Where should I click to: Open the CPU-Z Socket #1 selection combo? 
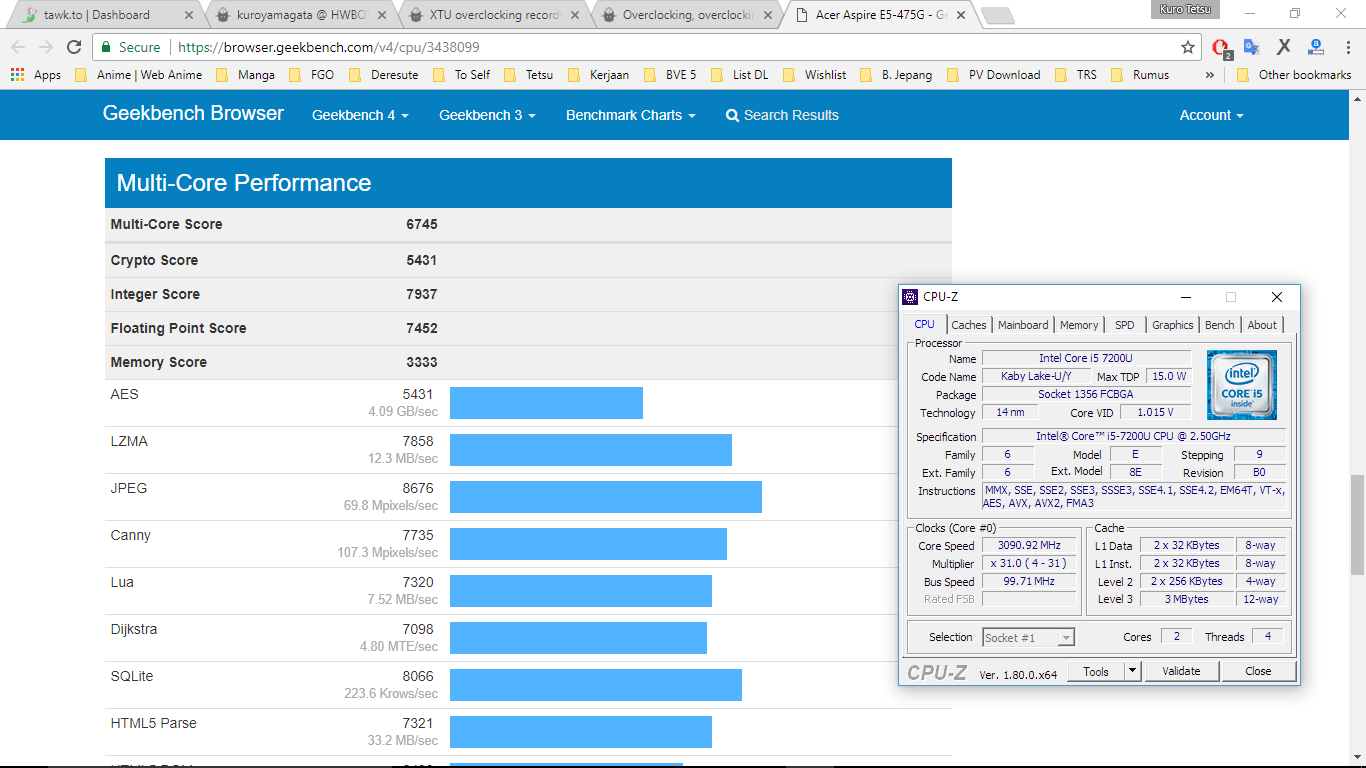click(1028, 637)
